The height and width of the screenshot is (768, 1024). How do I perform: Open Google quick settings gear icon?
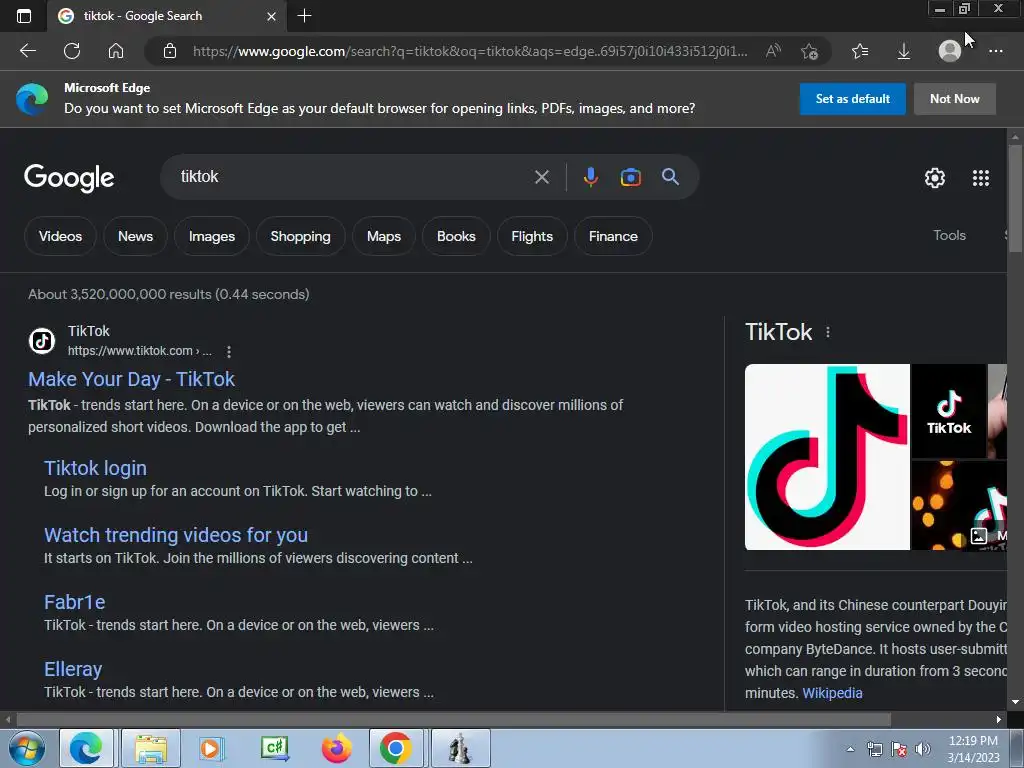click(935, 178)
